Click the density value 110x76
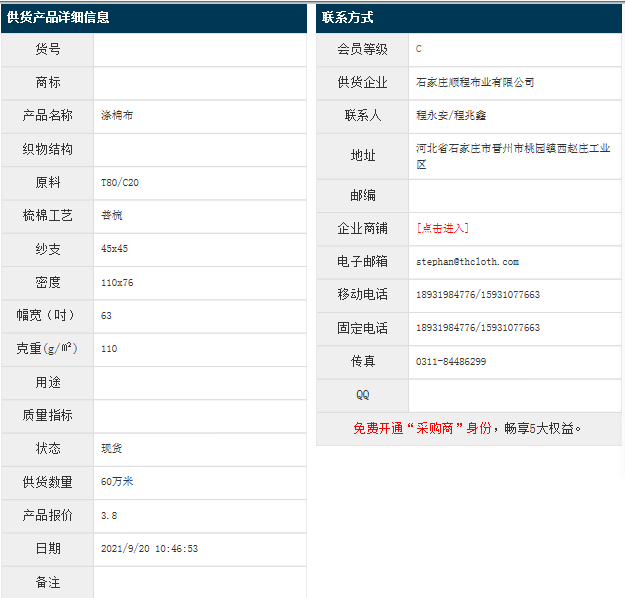This screenshot has width=625, height=598. pyautogui.click(x=117, y=283)
